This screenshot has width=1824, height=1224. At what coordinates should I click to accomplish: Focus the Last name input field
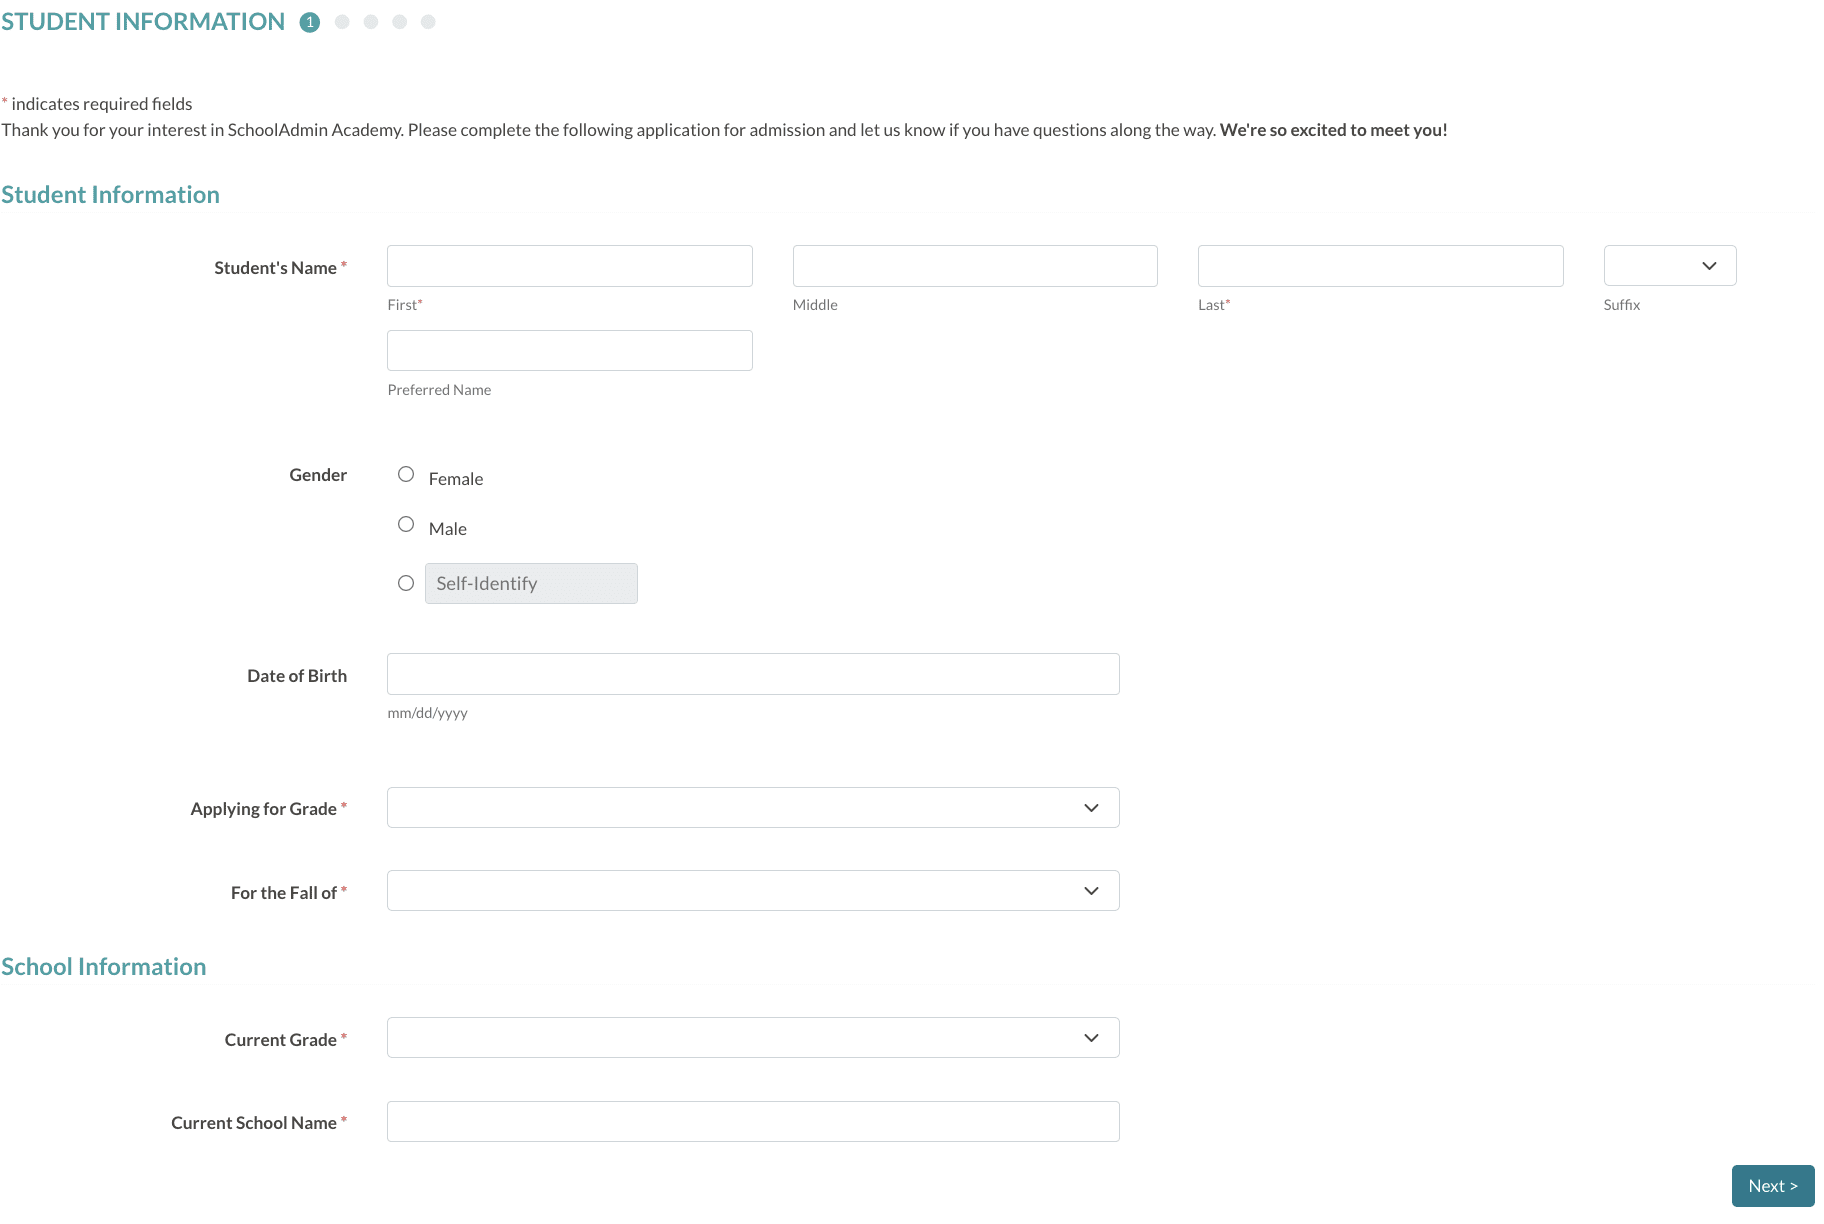[1381, 266]
